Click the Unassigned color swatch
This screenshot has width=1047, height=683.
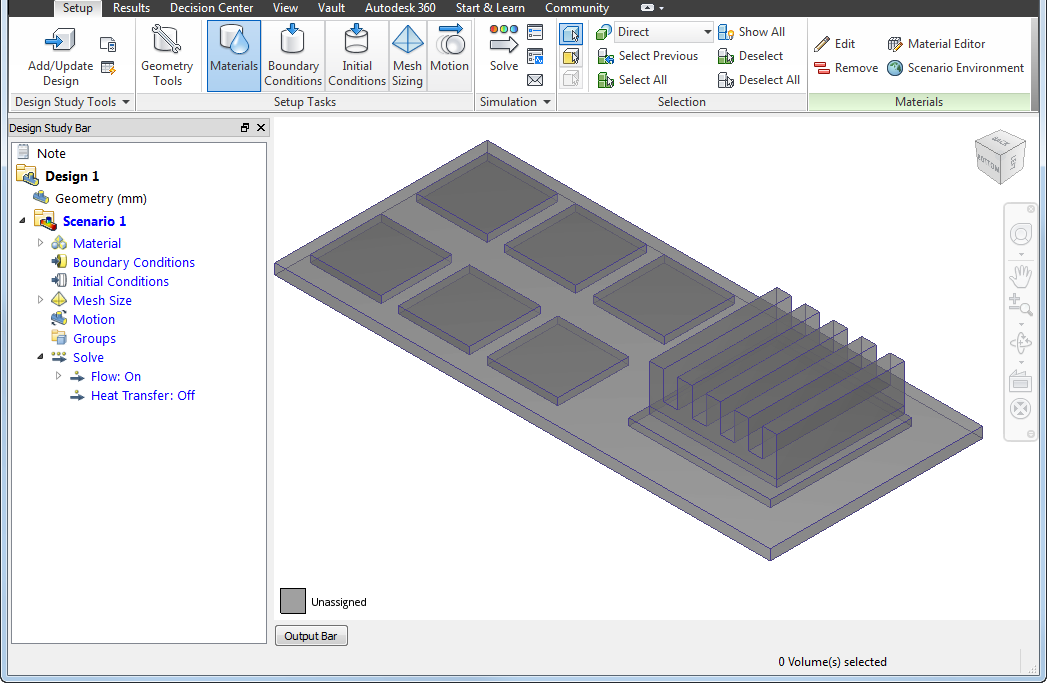click(x=292, y=600)
